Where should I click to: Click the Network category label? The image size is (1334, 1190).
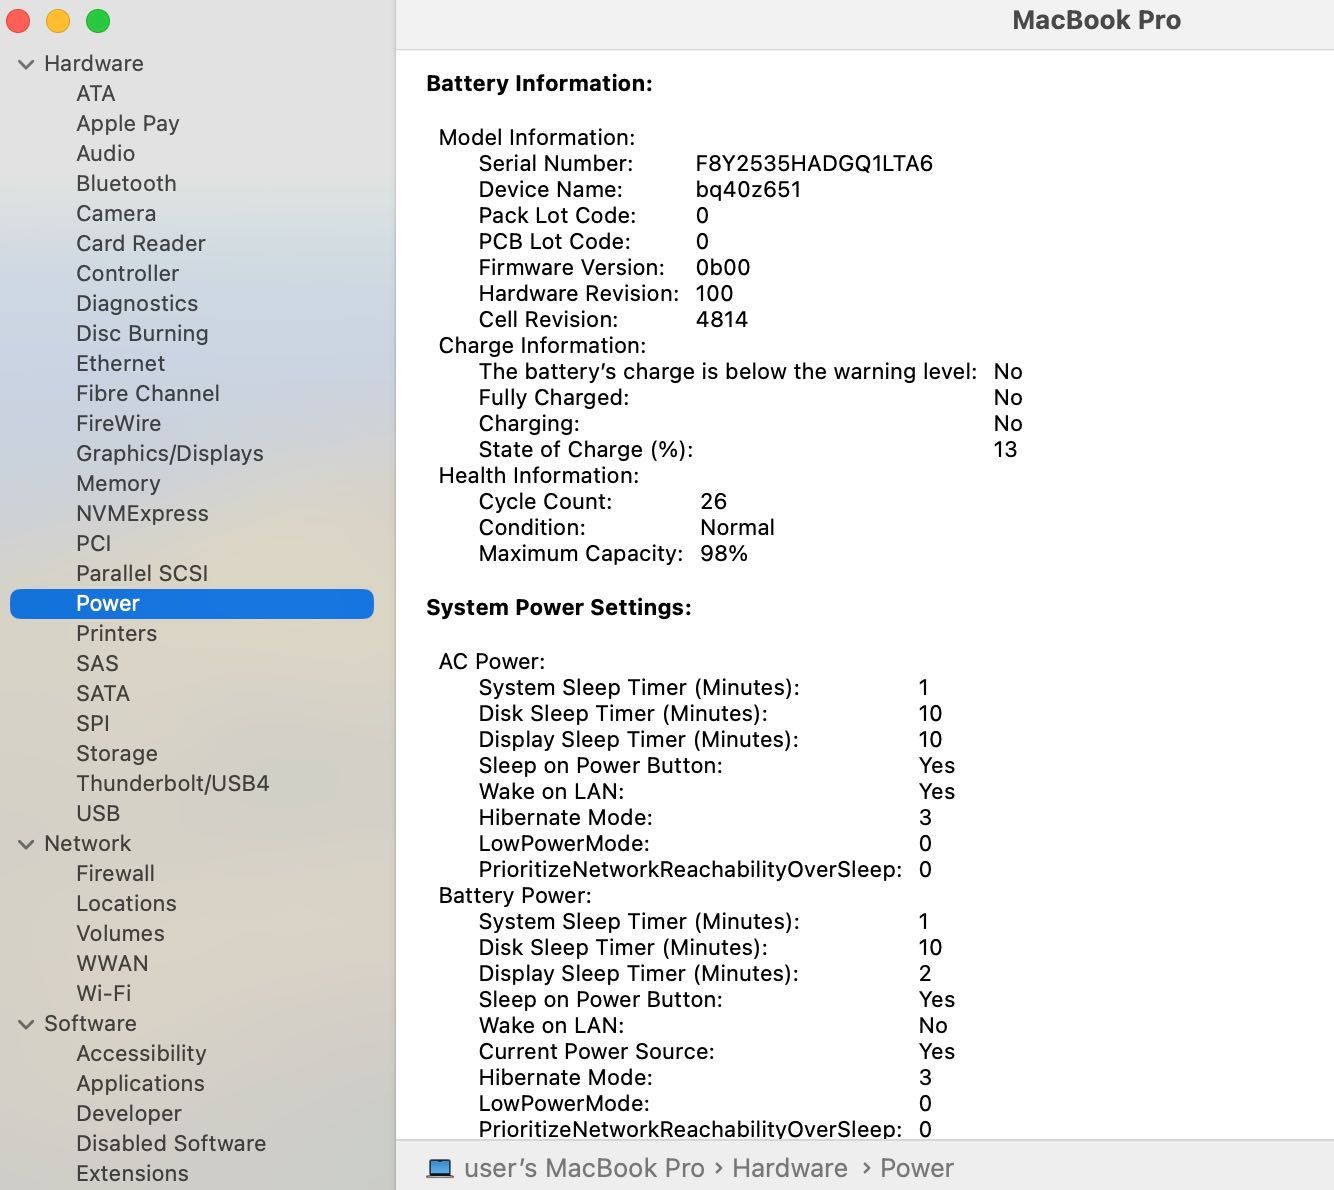(x=88, y=843)
